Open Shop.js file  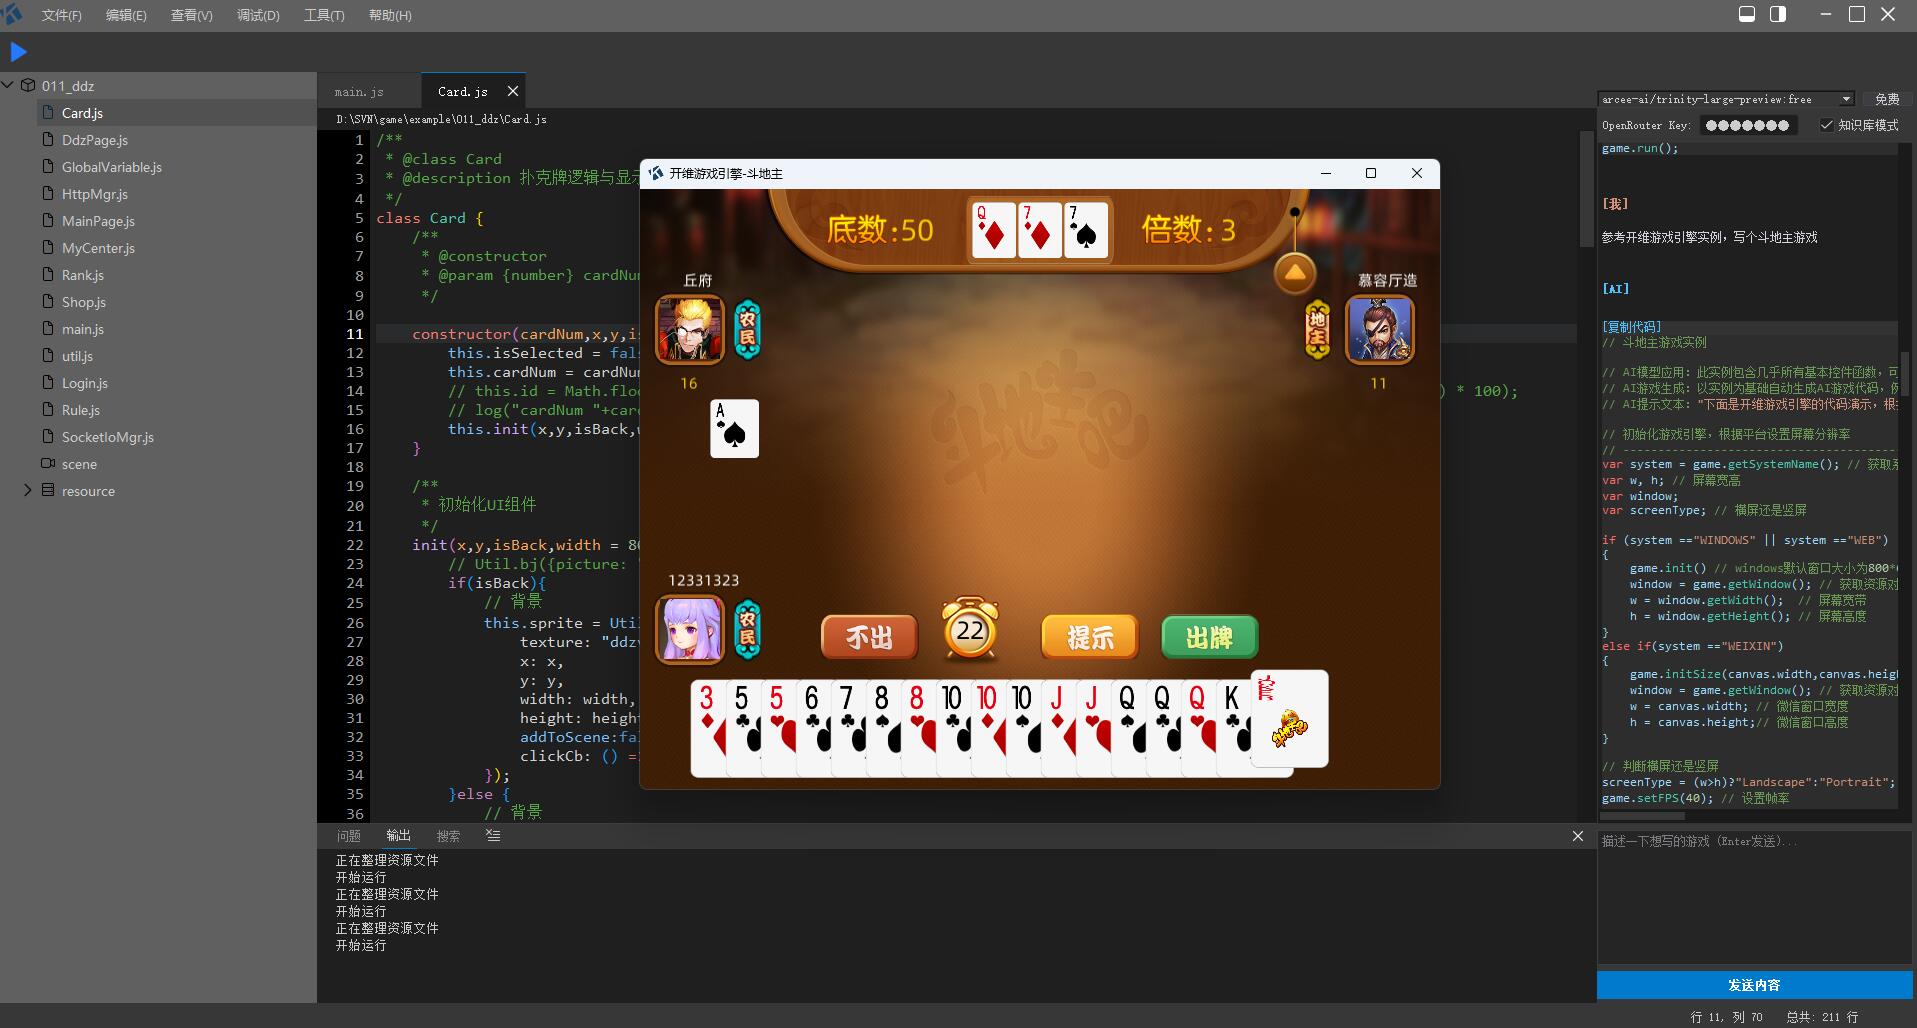tap(83, 302)
